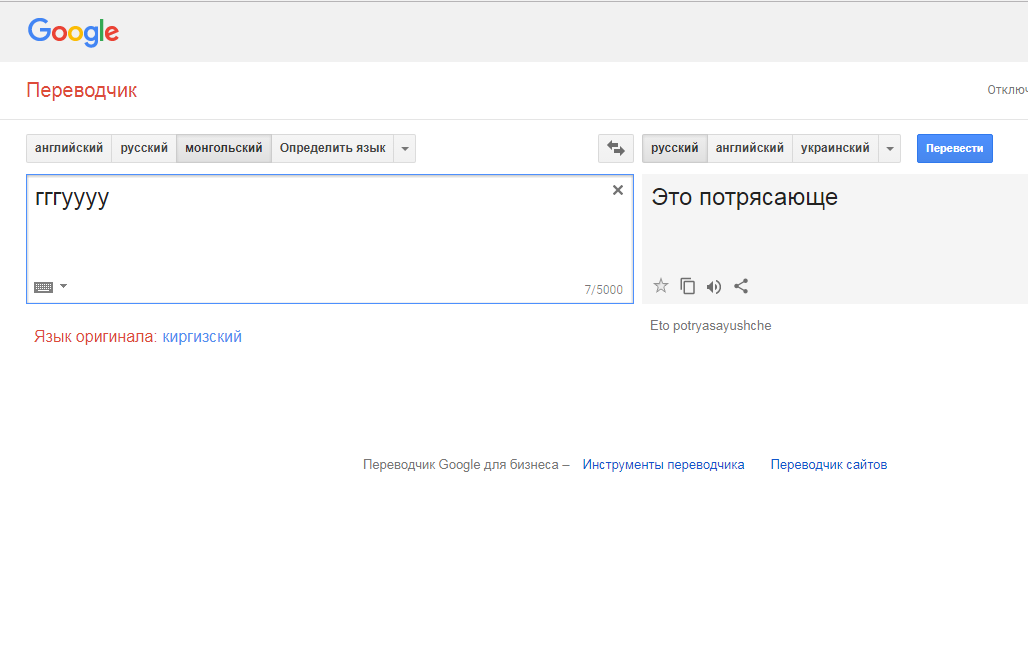The width and height of the screenshot is (1028, 666).
Task: Listen to the translation audio
Action: coord(714,286)
